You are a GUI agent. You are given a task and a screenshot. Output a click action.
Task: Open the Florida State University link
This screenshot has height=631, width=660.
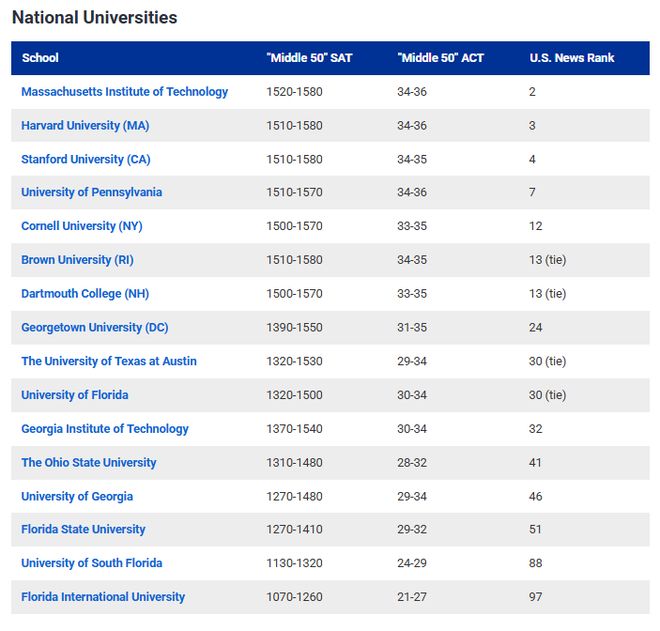tap(83, 529)
